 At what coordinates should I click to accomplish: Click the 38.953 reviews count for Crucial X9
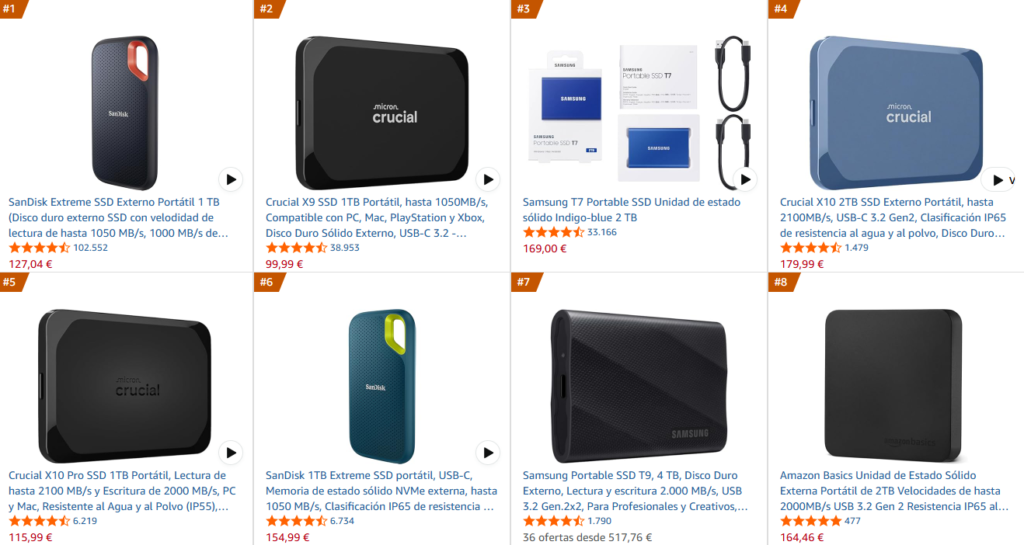(x=345, y=248)
